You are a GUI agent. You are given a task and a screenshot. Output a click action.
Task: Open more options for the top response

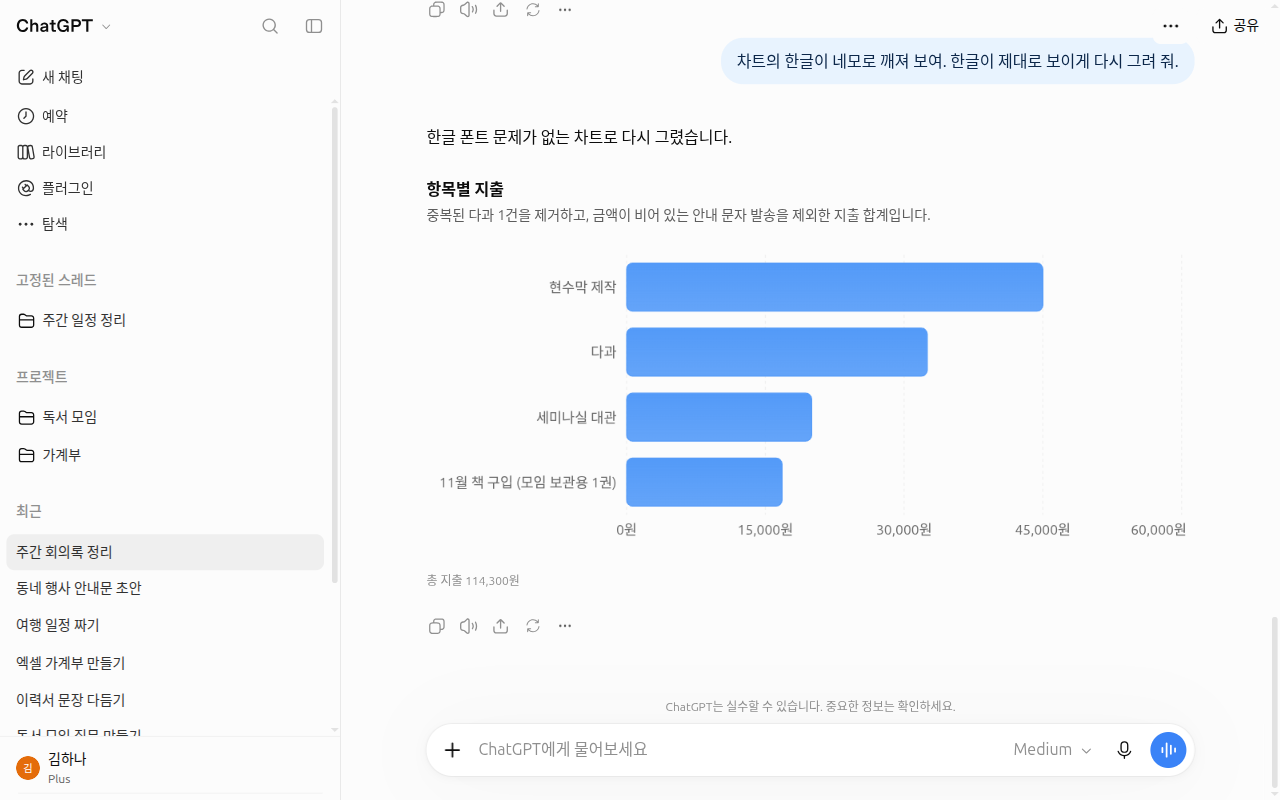(x=565, y=9)
